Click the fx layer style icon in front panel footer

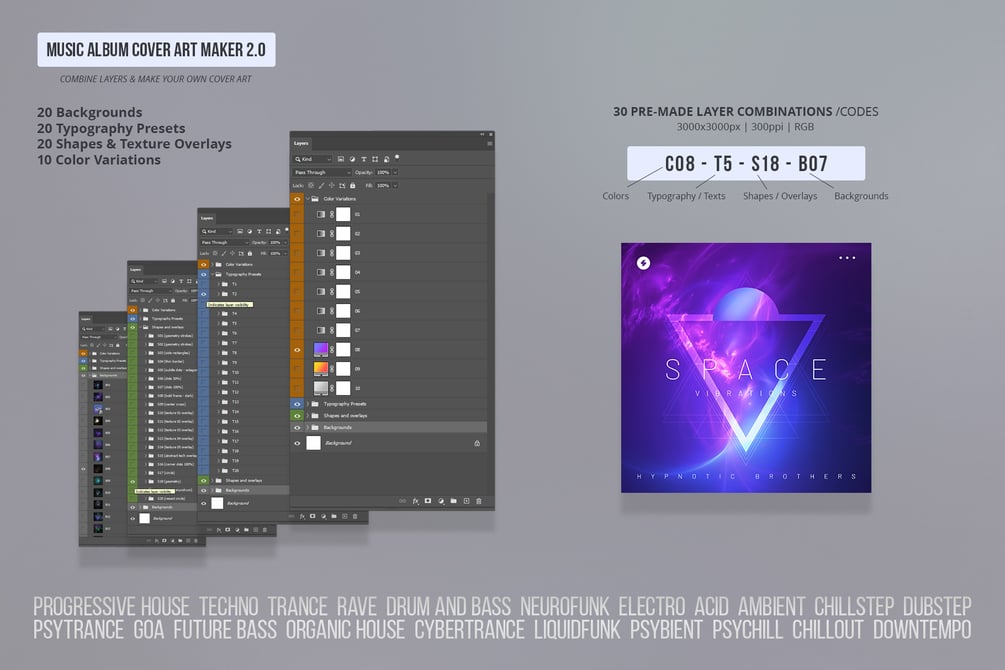point(415,501)
